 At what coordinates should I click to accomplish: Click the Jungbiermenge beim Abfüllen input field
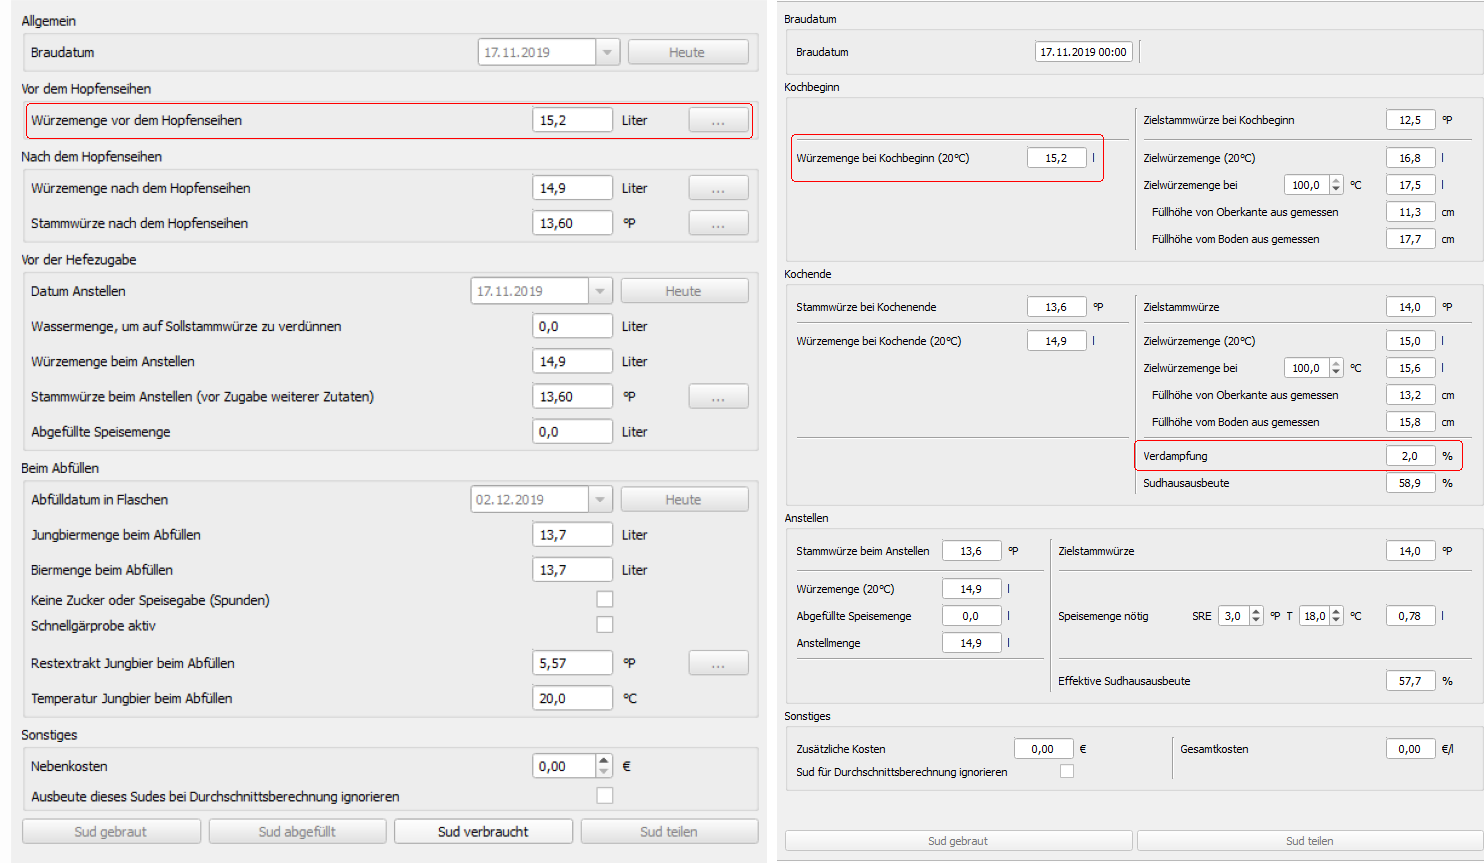click(x=572, y=535)
